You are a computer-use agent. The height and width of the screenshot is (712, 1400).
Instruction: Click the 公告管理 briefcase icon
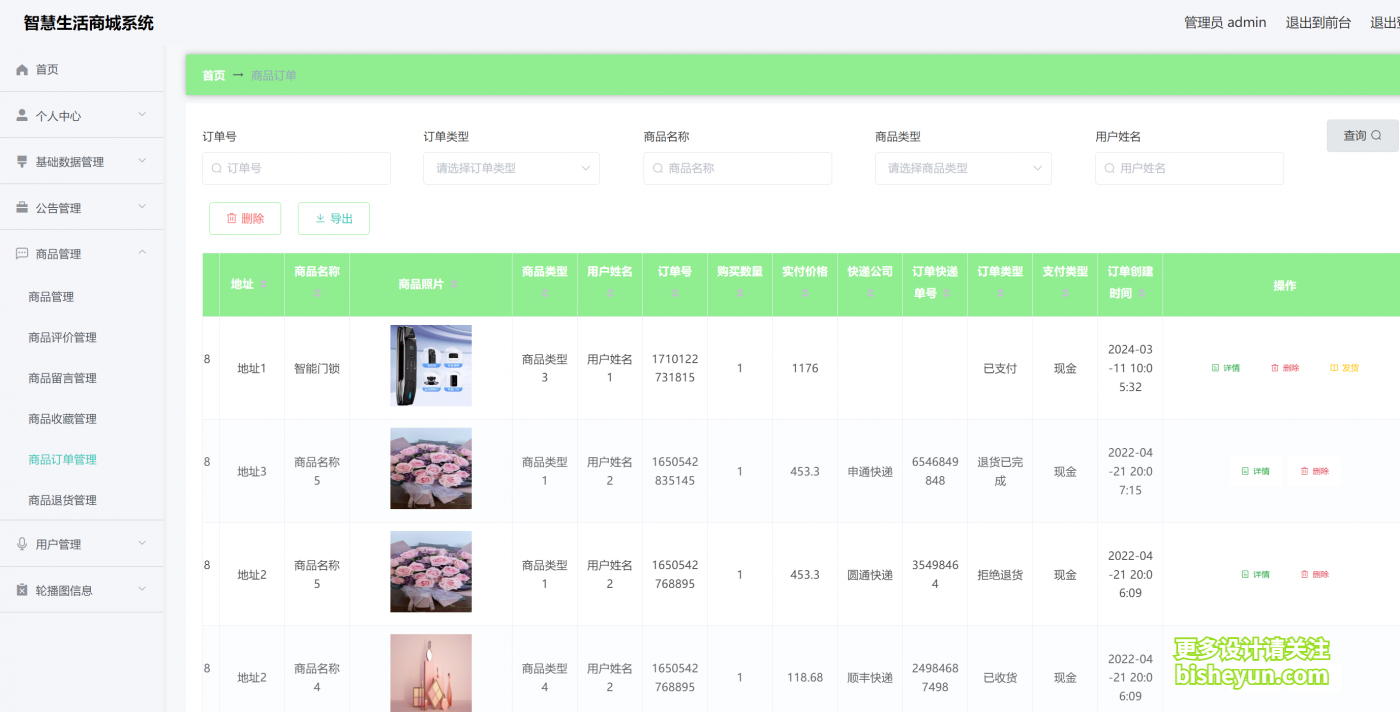tap(21, 207)
